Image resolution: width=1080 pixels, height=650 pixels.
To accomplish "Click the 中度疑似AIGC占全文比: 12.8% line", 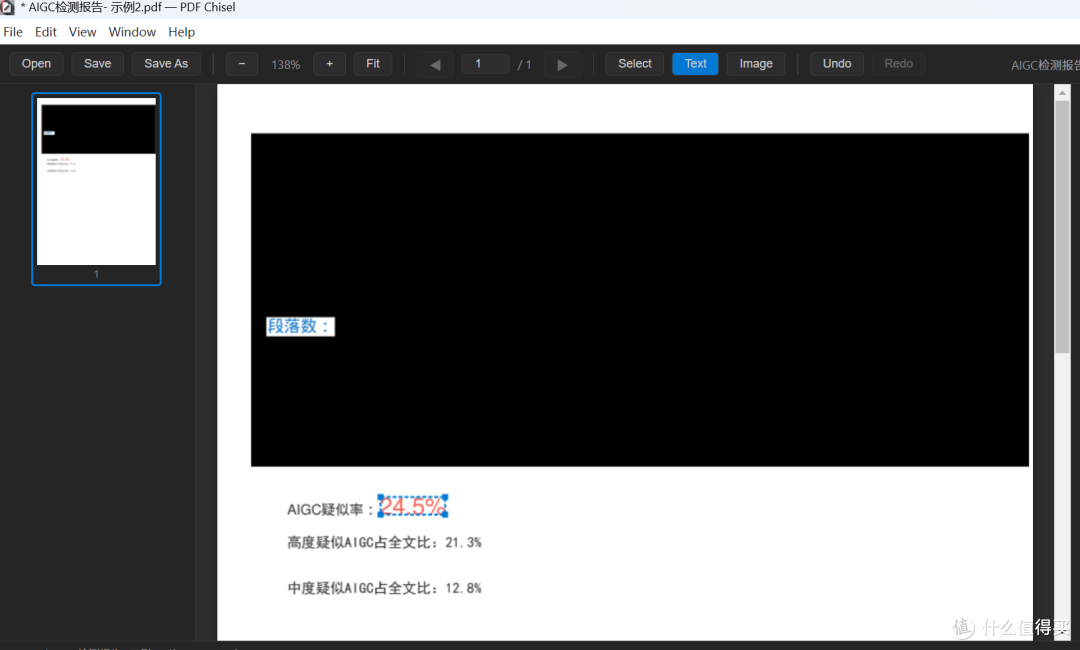I will point(384,588).
